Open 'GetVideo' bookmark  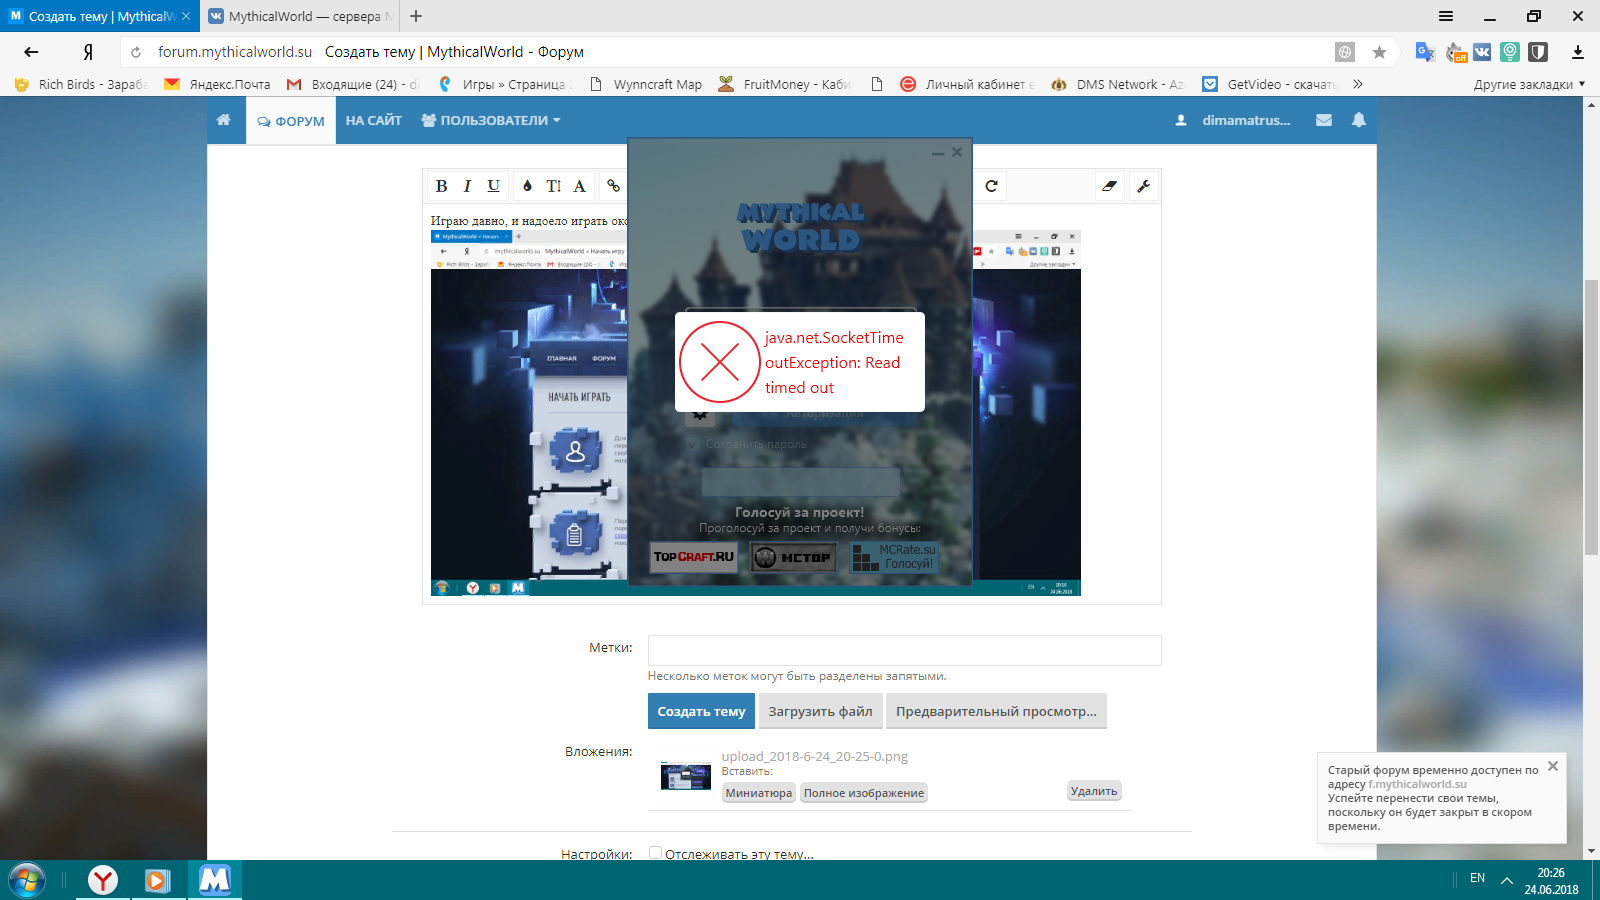tap(1269, 84)
